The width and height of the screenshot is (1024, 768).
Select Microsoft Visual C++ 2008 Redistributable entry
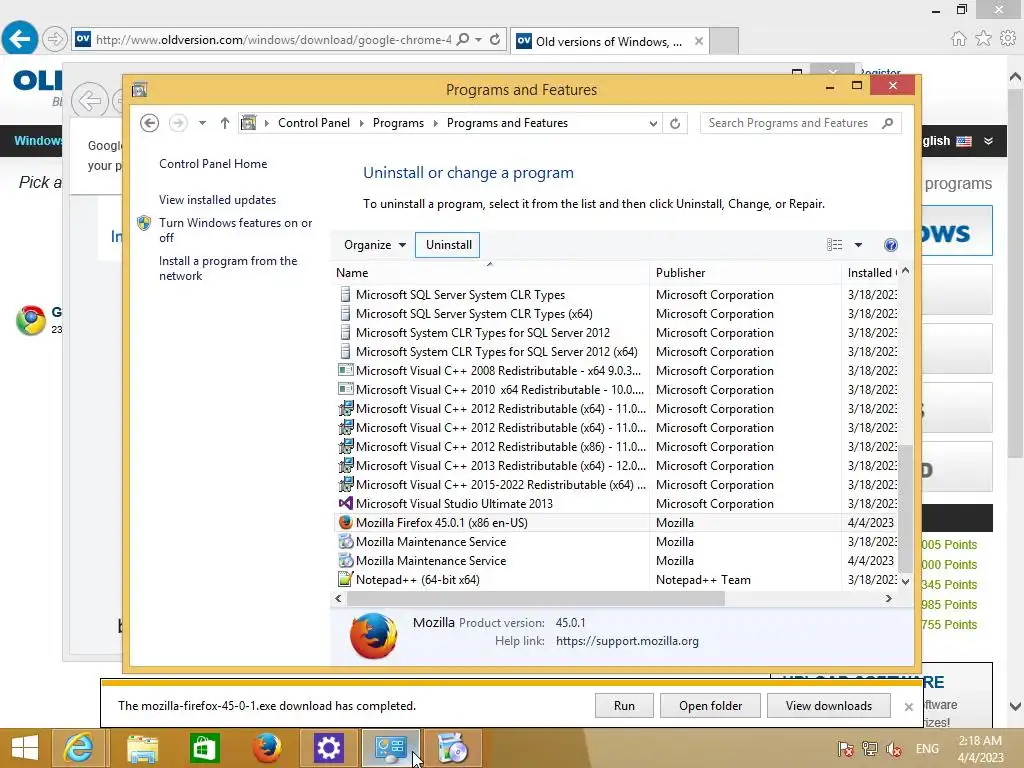pos(498,371)
